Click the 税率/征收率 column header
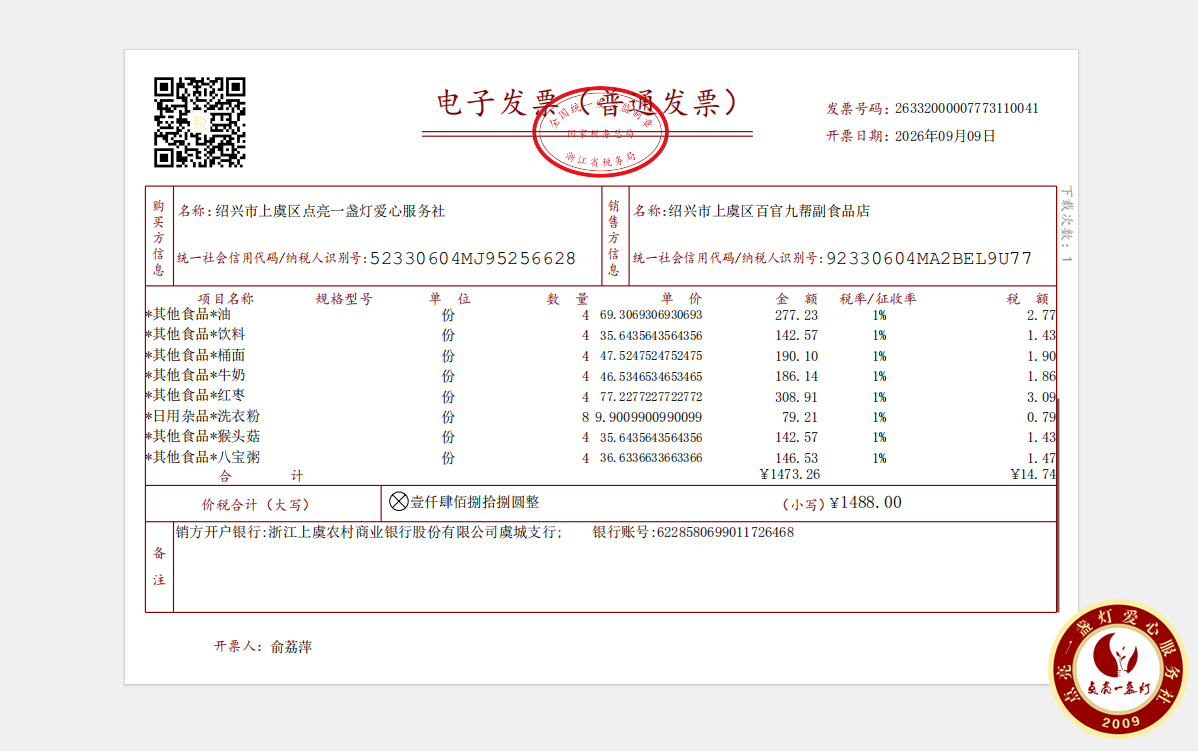This screenshot has width=1198, height=751. (878, 299)
